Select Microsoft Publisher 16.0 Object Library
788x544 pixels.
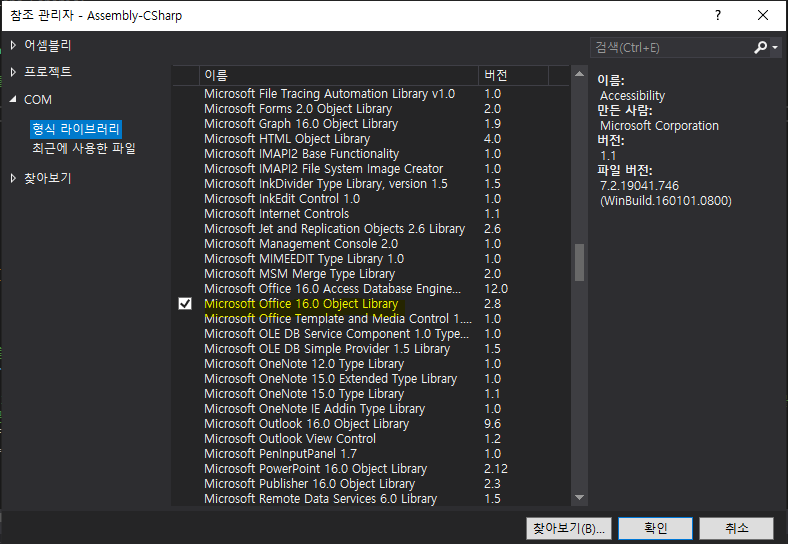371,484
